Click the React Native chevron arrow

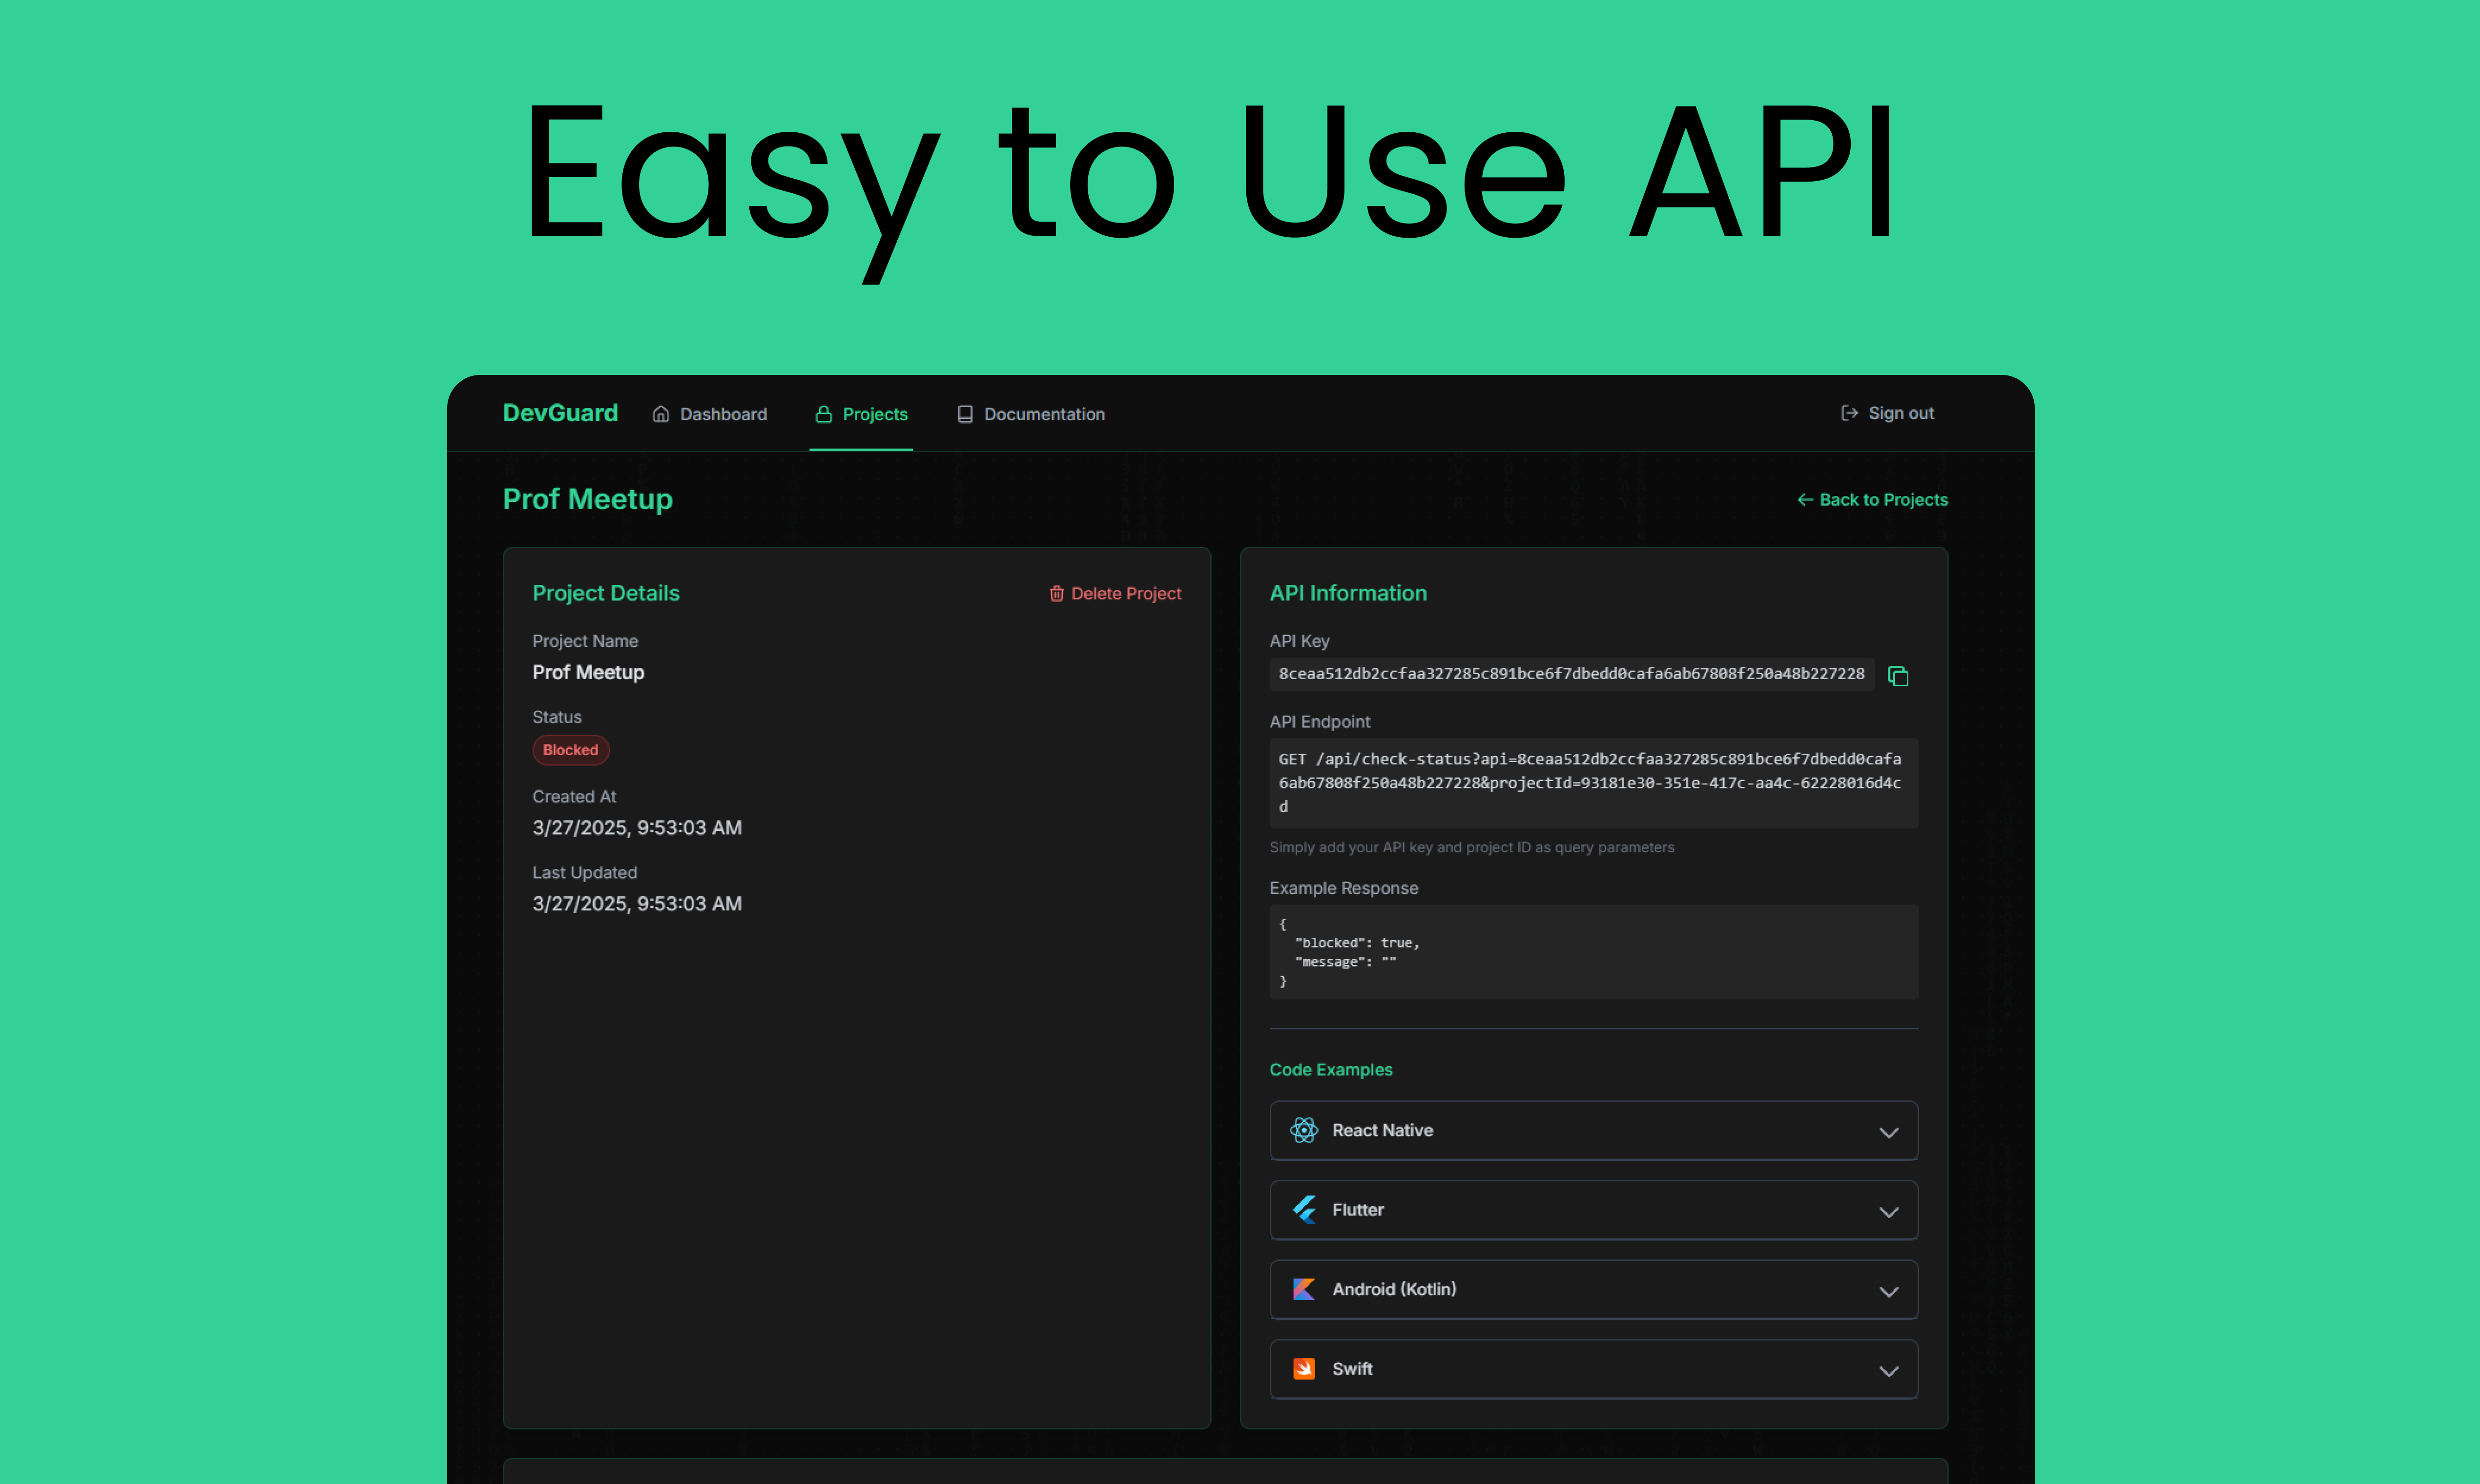pos(1889,1132)
